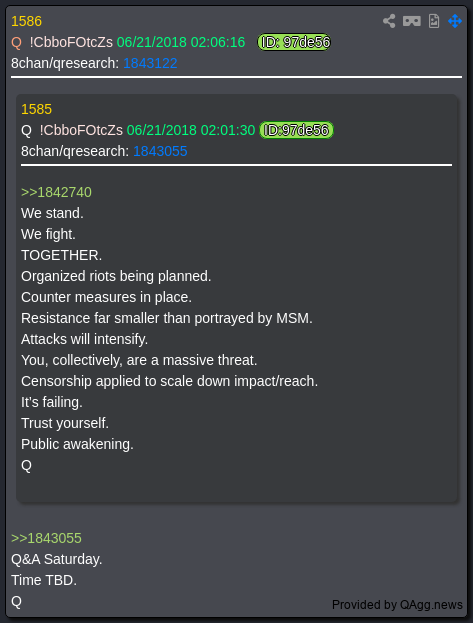Click timestamp 06/21/2018 02:06:16
Screen dimensions: 473x623
tap(181, 42)
